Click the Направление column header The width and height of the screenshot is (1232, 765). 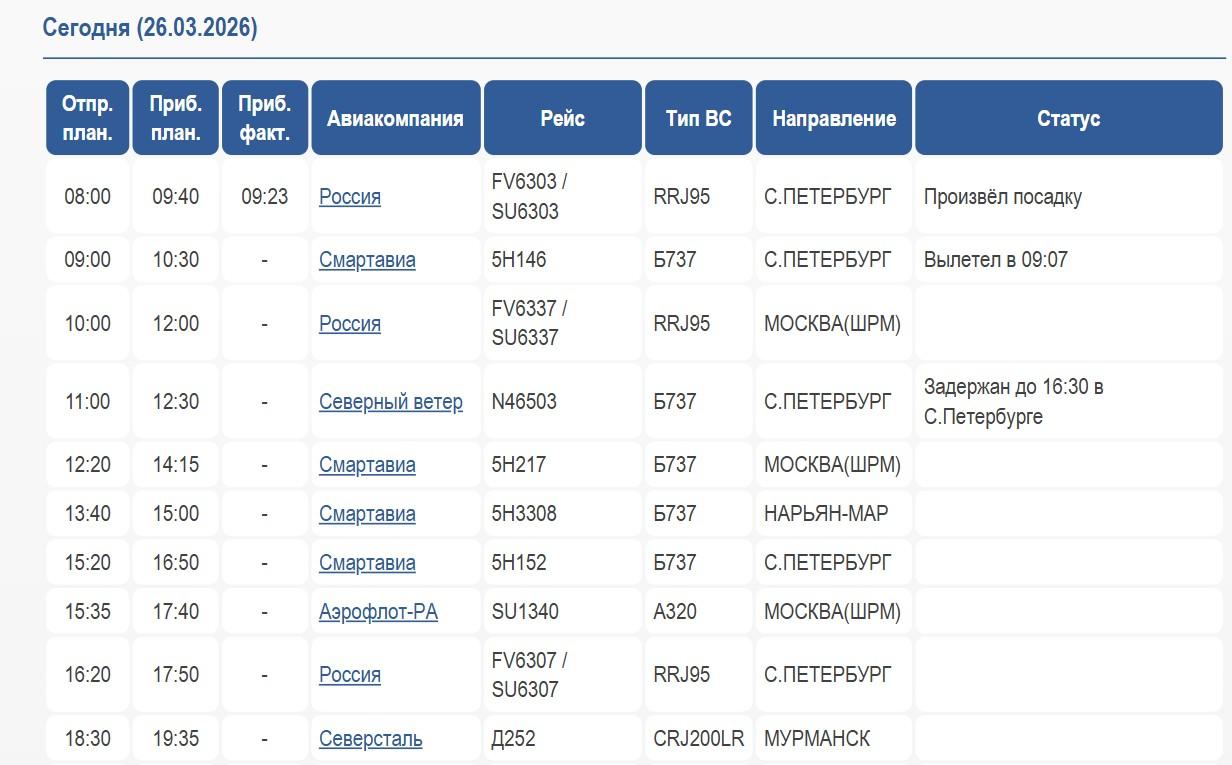click(833, 118)
